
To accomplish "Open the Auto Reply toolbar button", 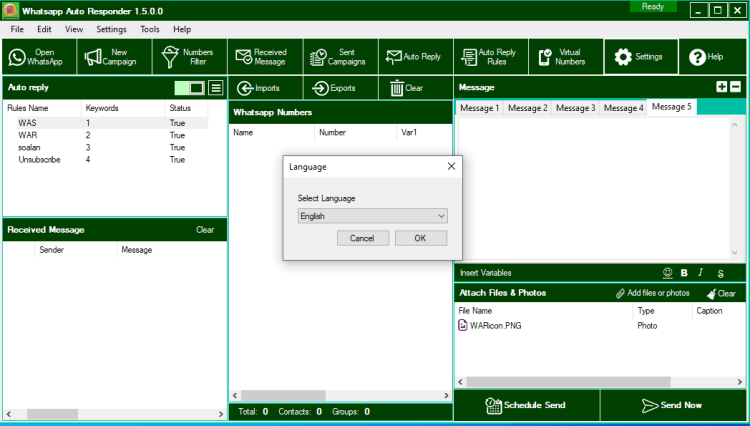I will [416, 57].
